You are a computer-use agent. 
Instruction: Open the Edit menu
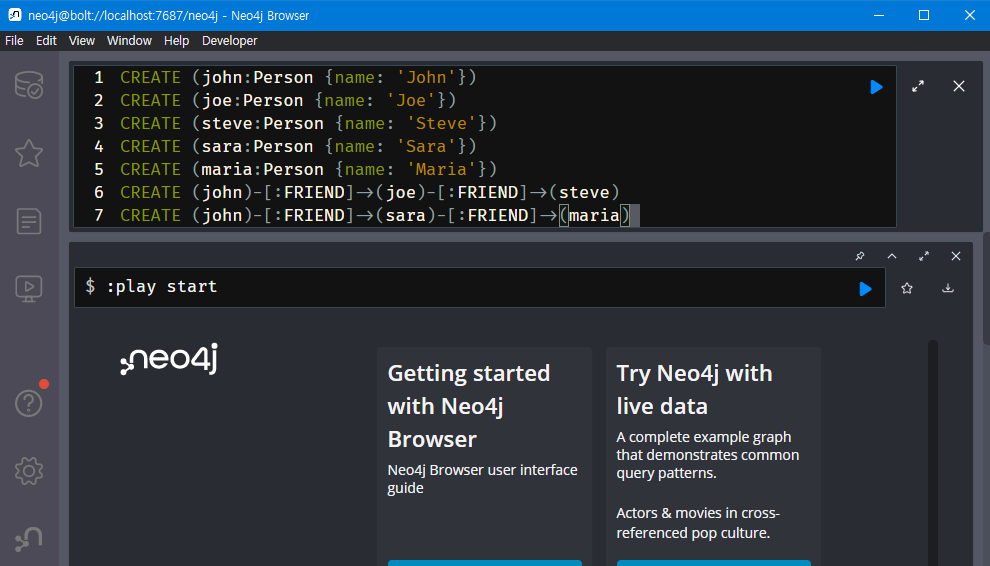[46, 40]
